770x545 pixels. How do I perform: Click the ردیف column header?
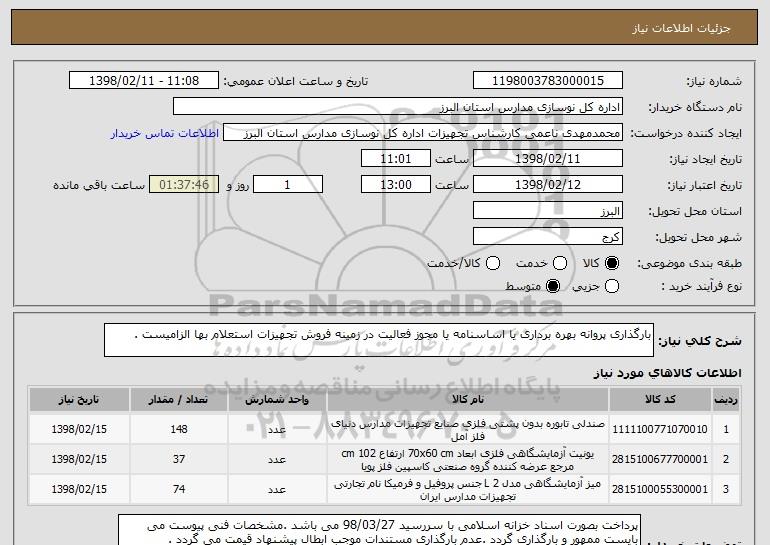pyautogui.click(x=726, y=400)
